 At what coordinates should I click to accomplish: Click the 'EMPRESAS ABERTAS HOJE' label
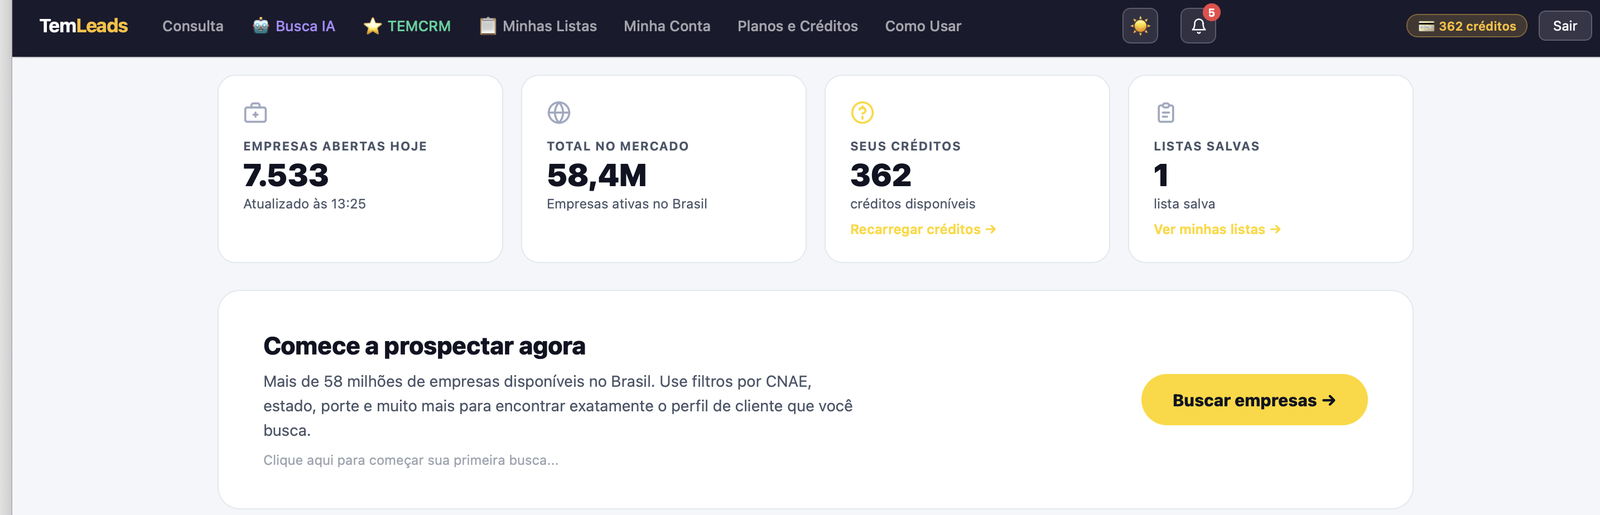335,146
